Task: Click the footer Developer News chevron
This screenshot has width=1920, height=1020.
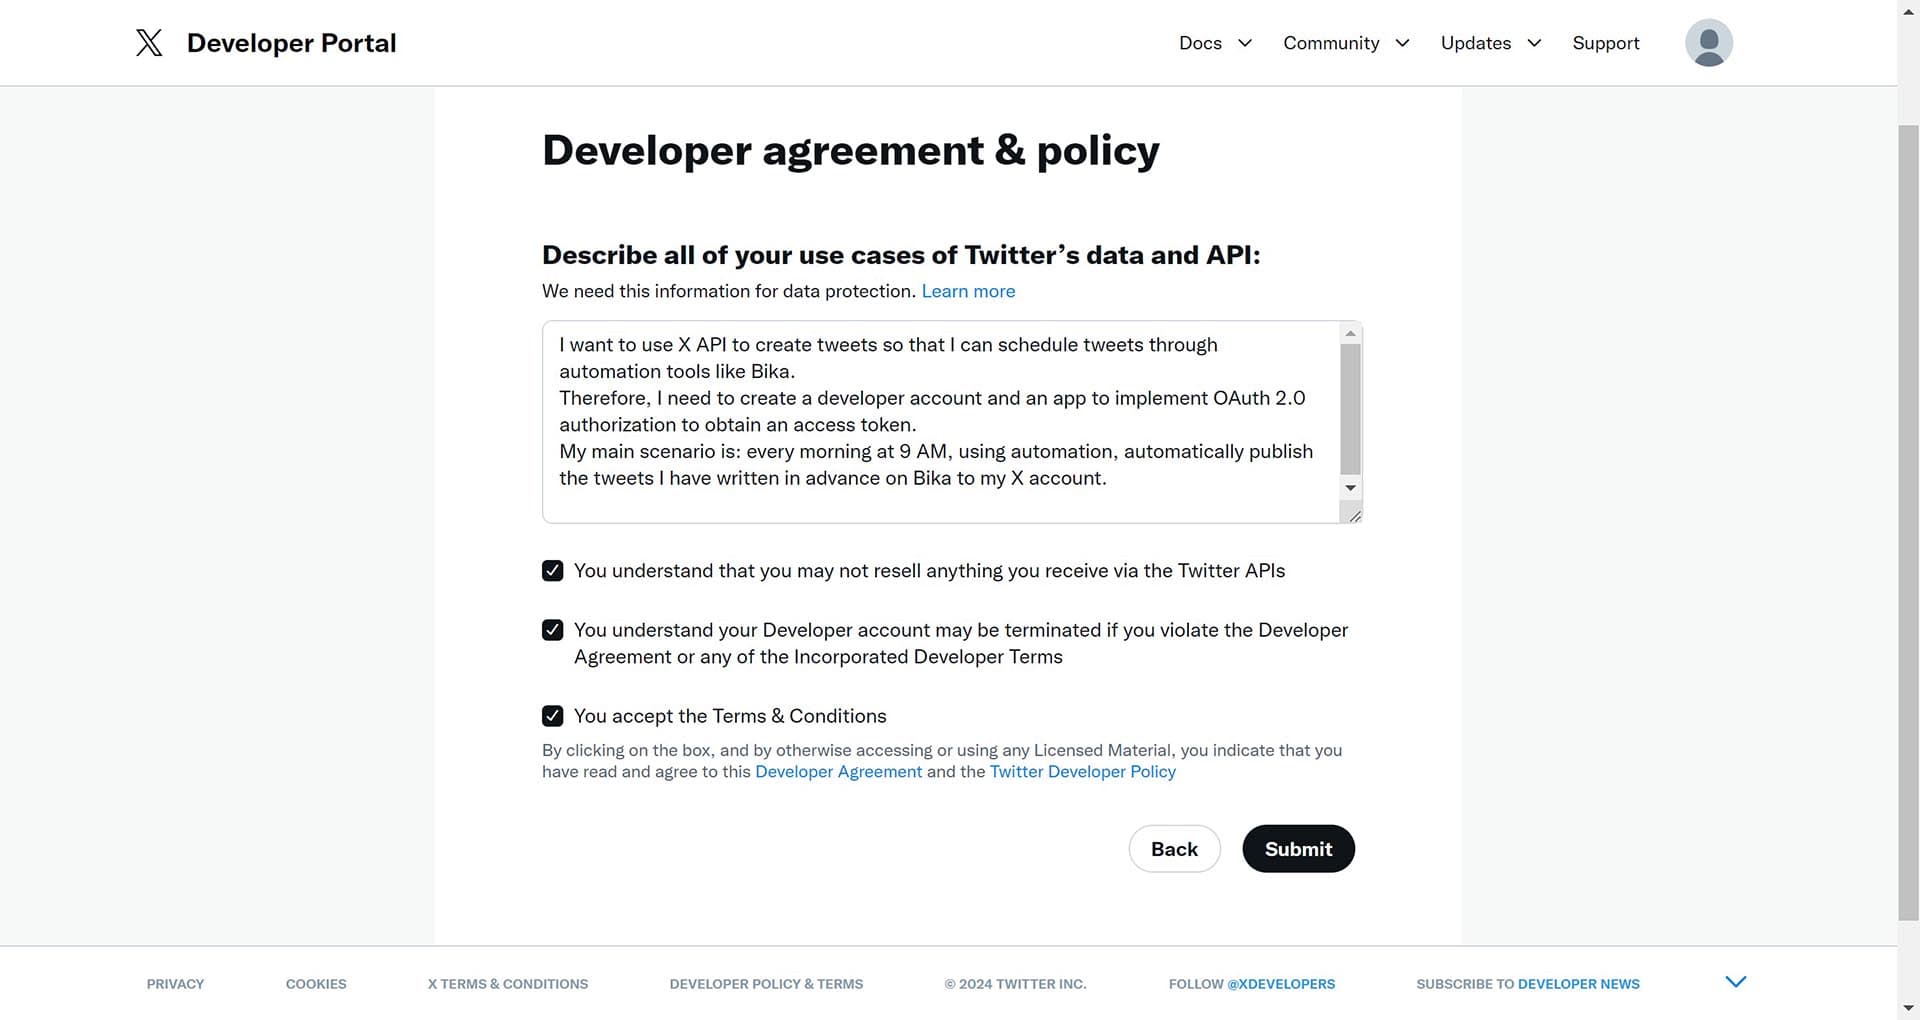Action: pos(1735,982)
